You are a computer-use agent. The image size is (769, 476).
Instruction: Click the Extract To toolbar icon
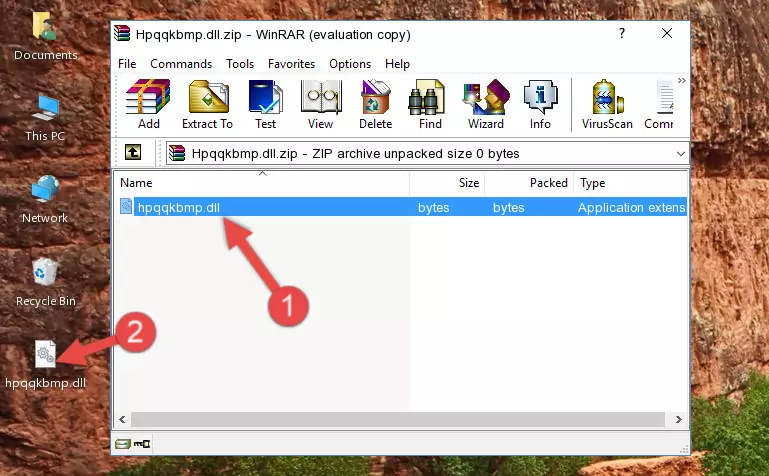tap(207, 105)
